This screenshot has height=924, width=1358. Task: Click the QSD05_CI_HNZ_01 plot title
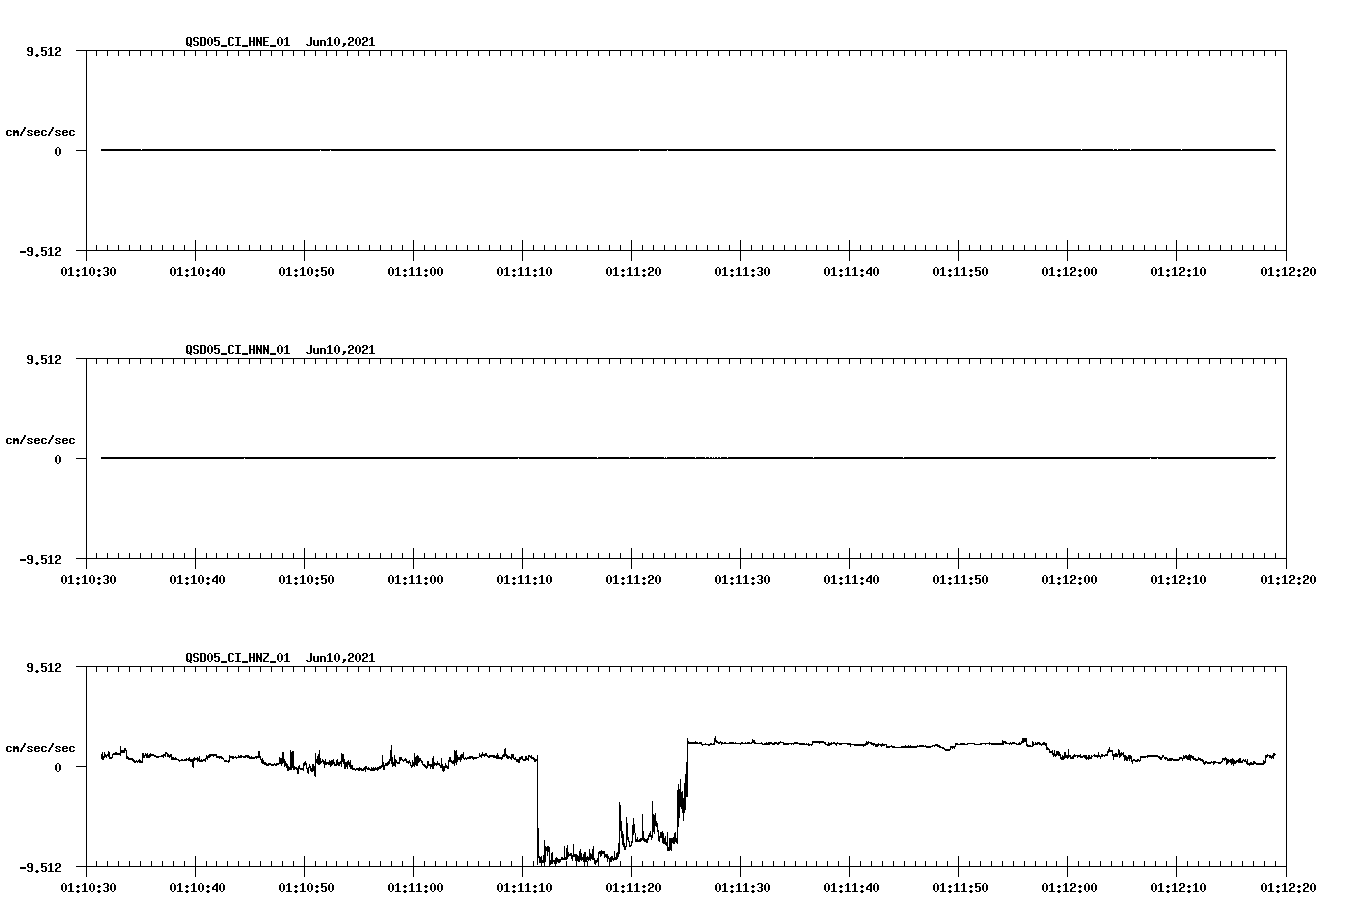[280, 658]
